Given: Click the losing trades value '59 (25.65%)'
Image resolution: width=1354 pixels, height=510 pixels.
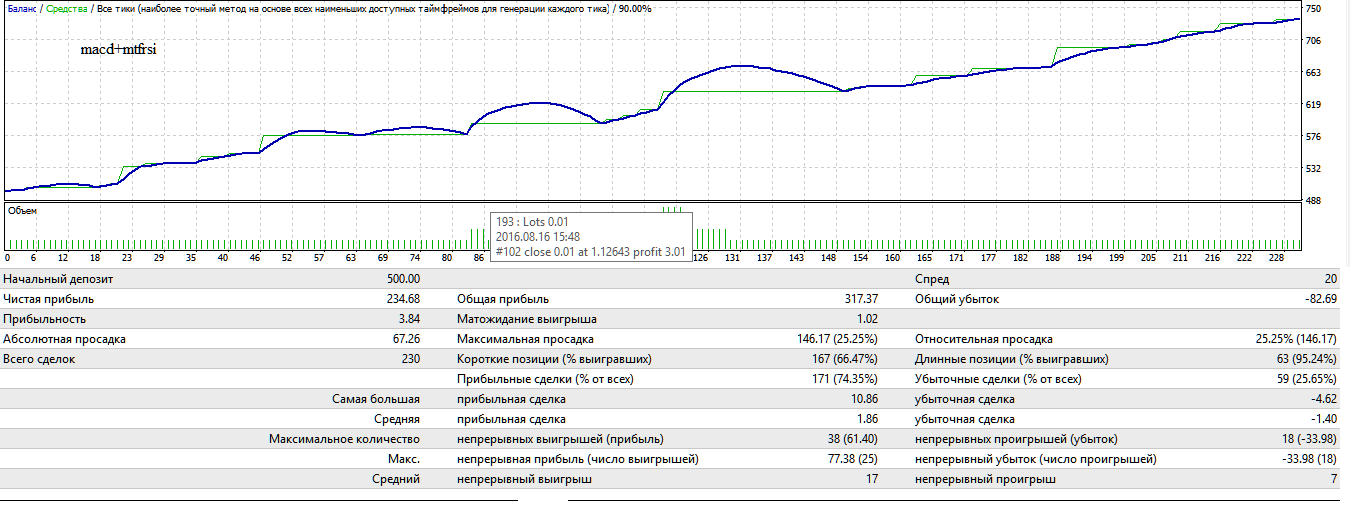Looking at the screenshot, I should click(x=1306, y=379).
